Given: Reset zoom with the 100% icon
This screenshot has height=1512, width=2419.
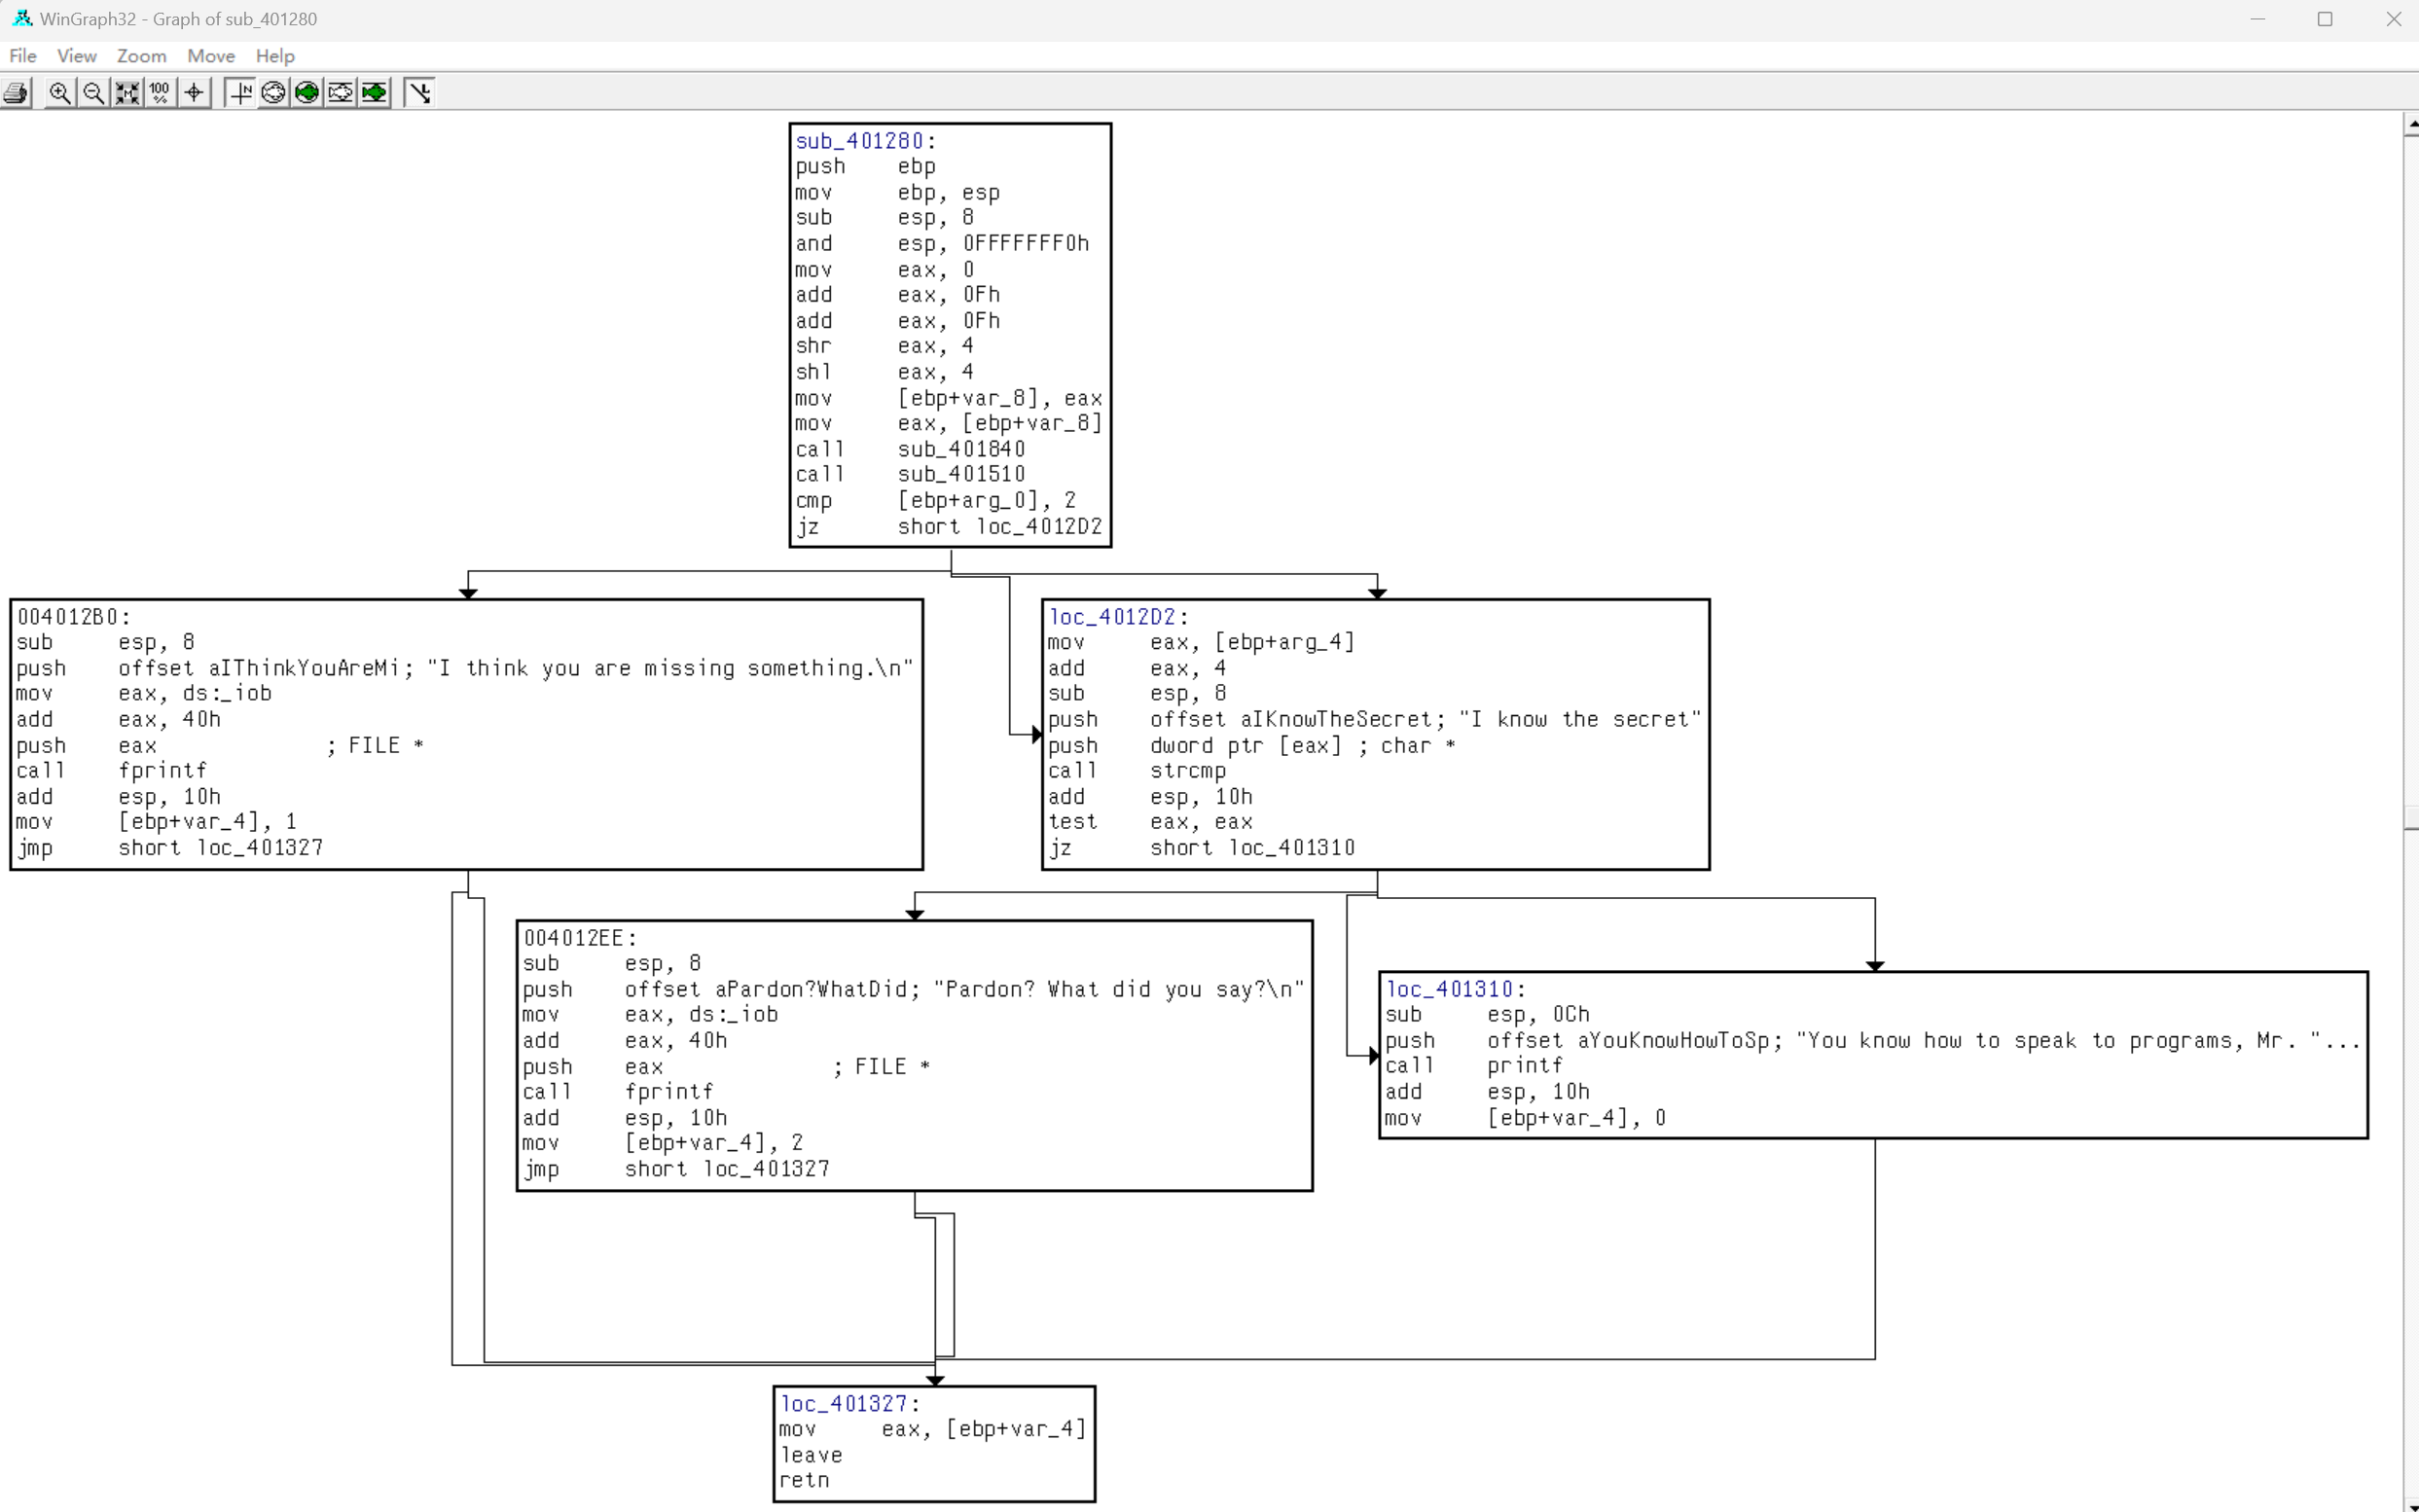Looking at the screenshot, I should (x=160, y=93).
